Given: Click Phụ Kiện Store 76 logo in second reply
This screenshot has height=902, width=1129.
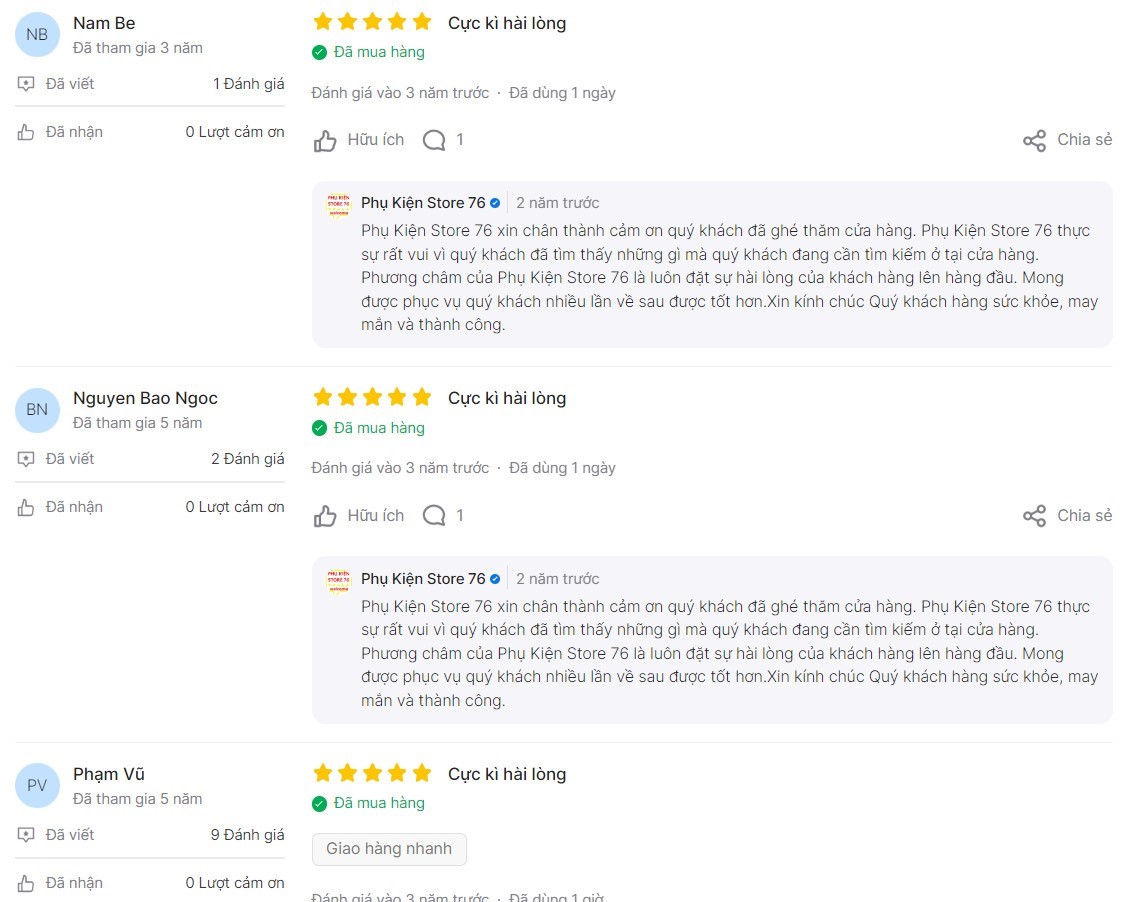Looking at the screenshot, I should (x=338, y=581).
